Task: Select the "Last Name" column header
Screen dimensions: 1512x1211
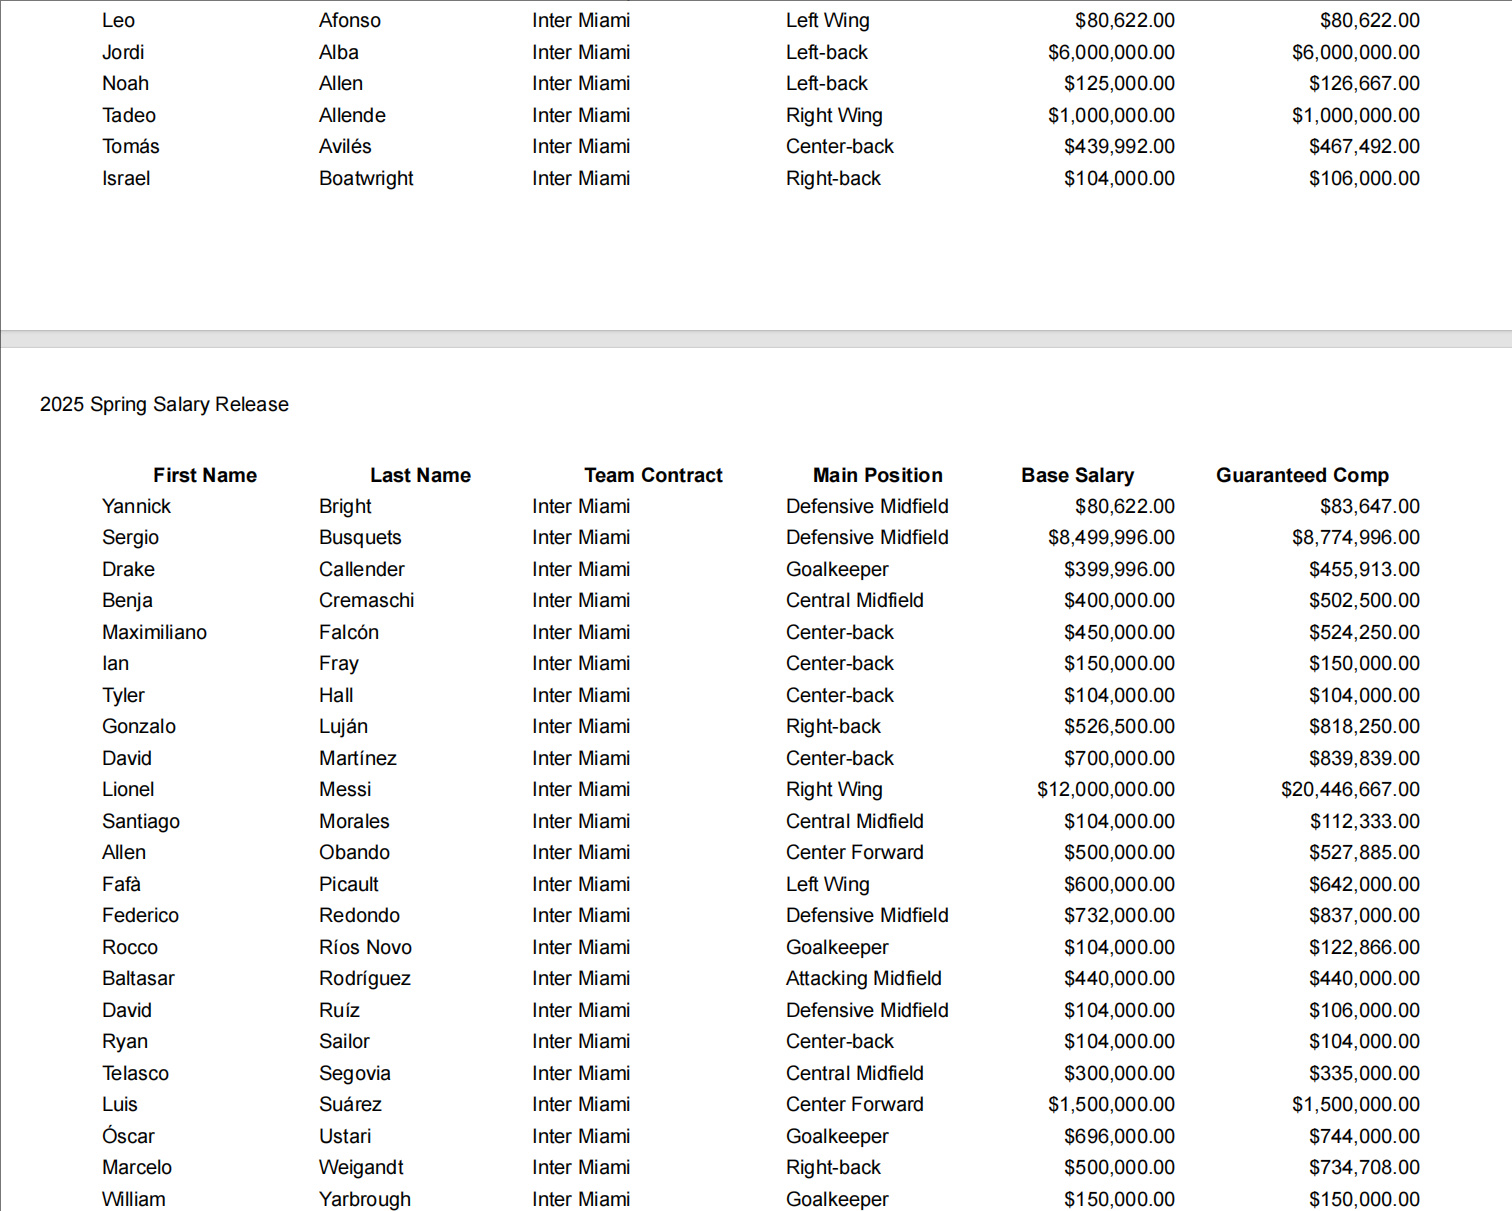Action: pos(420,475)
